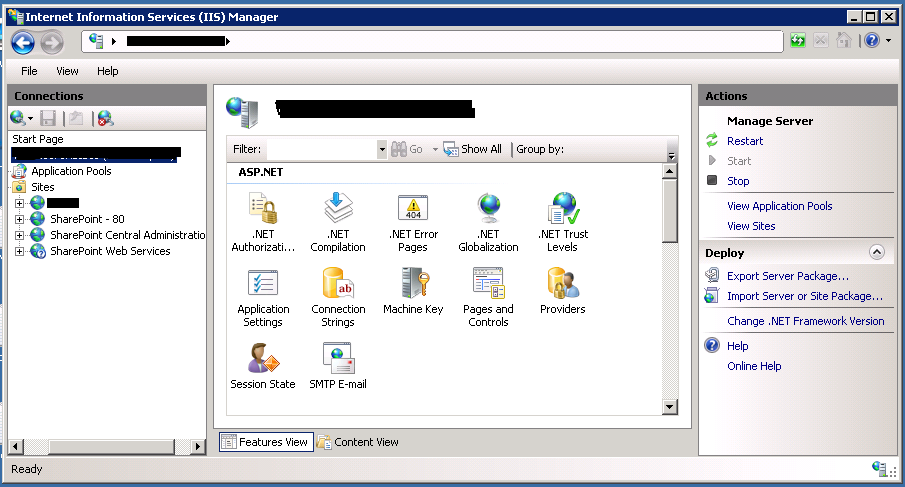Open Connection Strings feature
Screen dimensions: 905x487
(x=338, y=298)
